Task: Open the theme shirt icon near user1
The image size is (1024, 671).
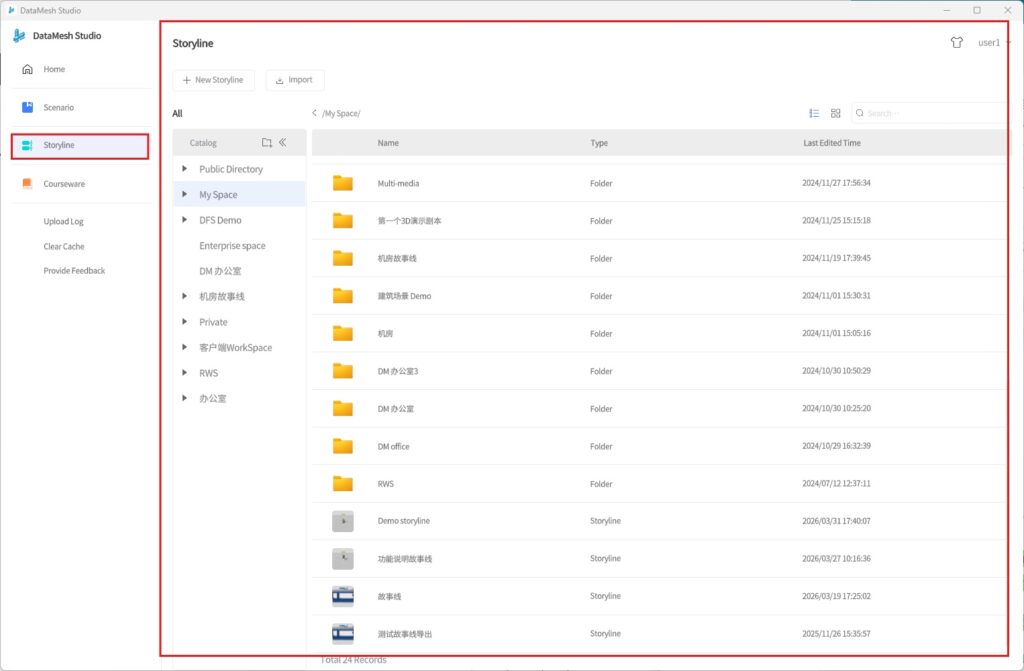Action: [956, 43]
